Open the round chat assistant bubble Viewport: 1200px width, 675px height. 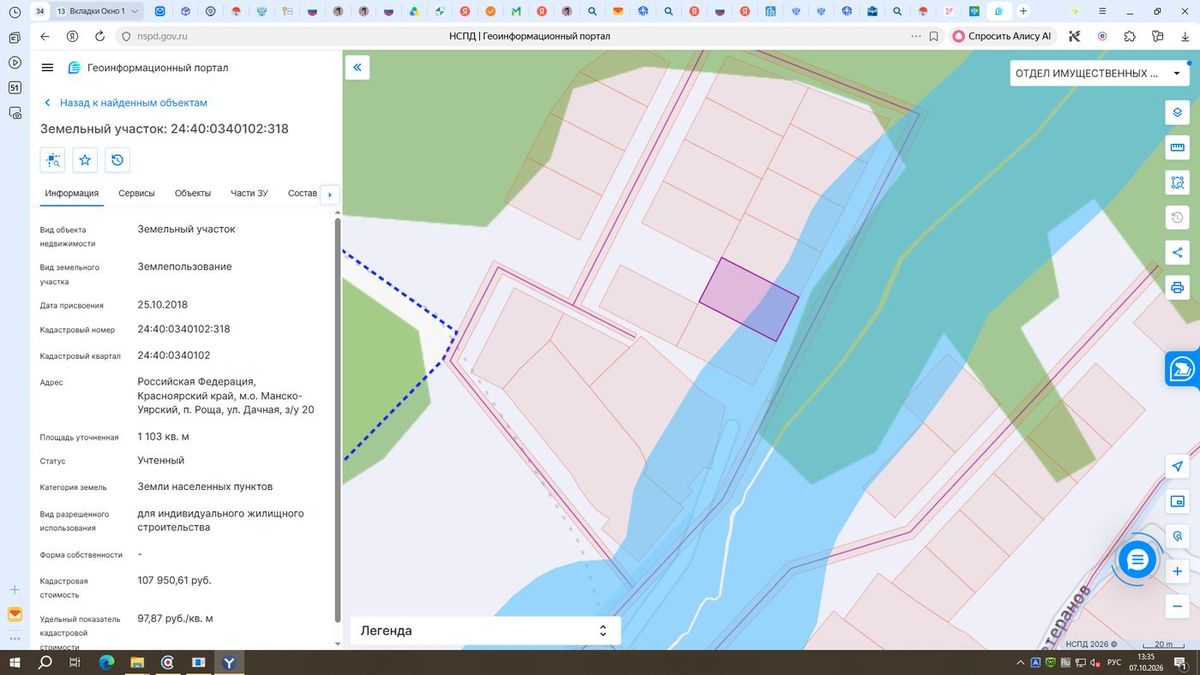coord(1137,560)
